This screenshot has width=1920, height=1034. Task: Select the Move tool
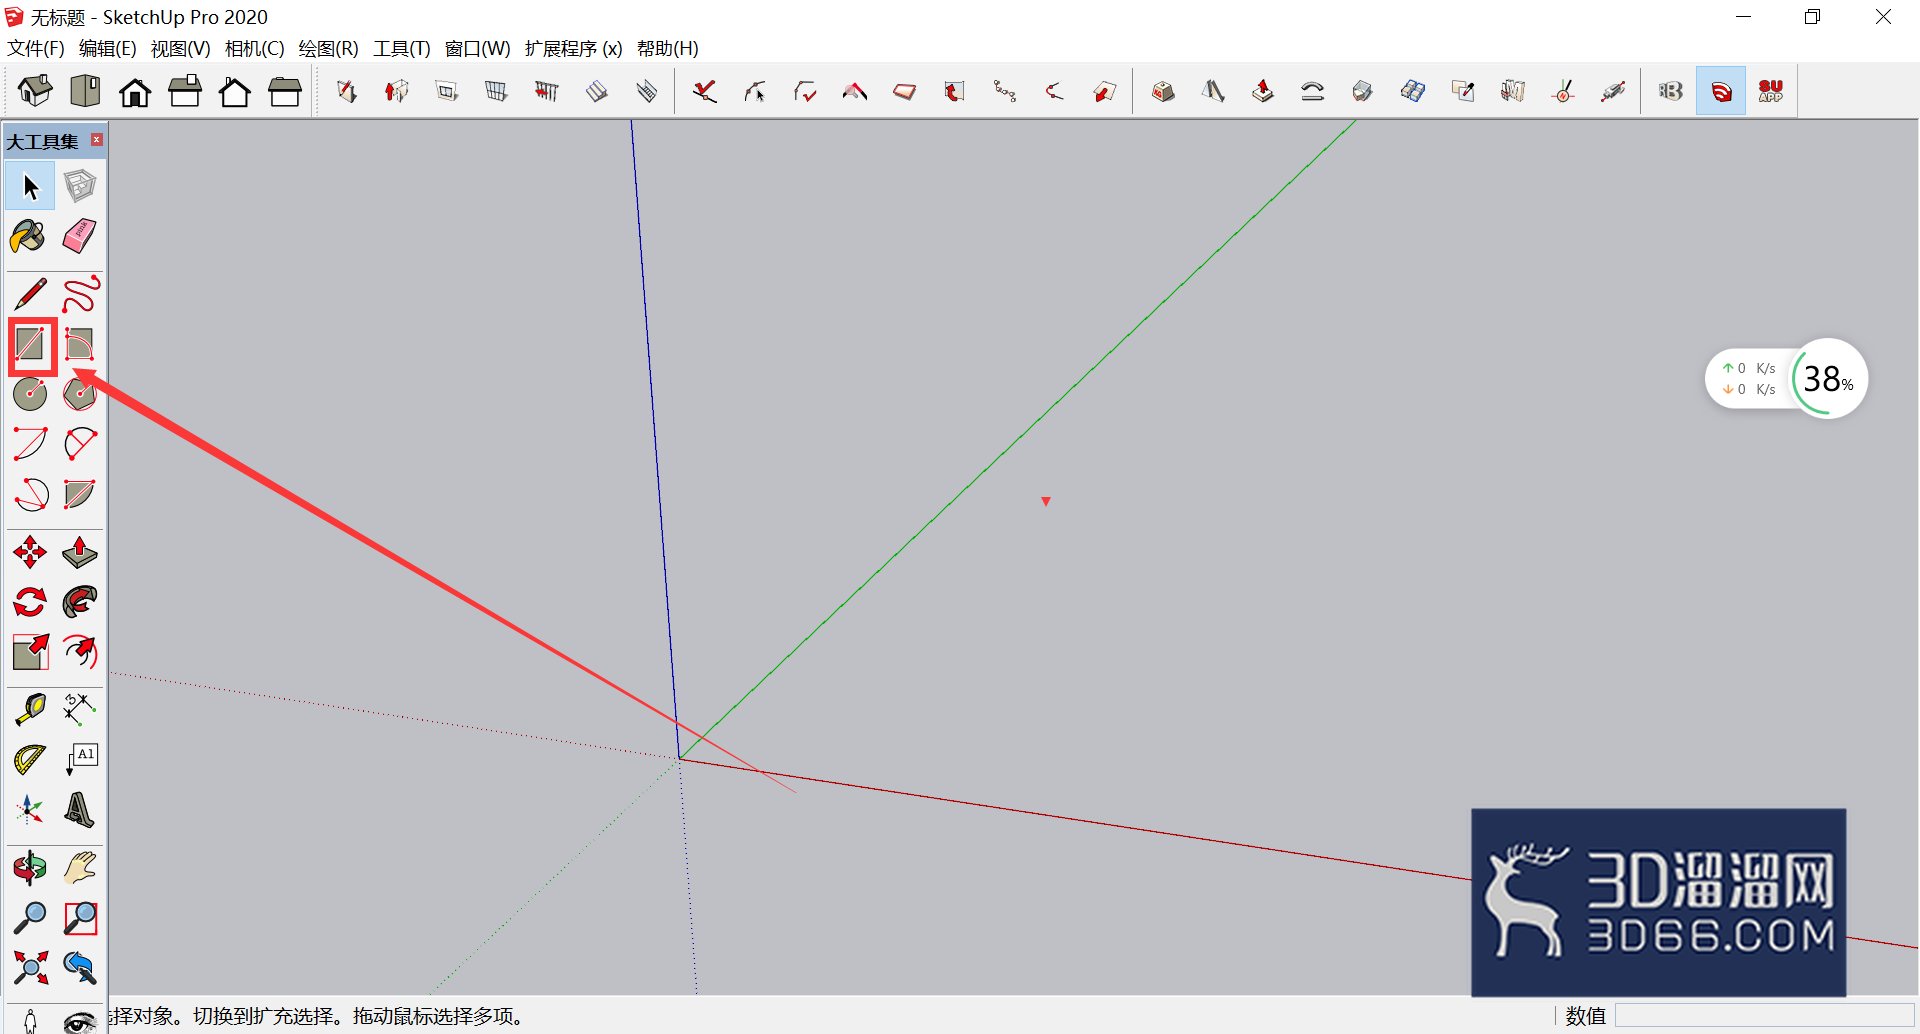coord(30,551)
